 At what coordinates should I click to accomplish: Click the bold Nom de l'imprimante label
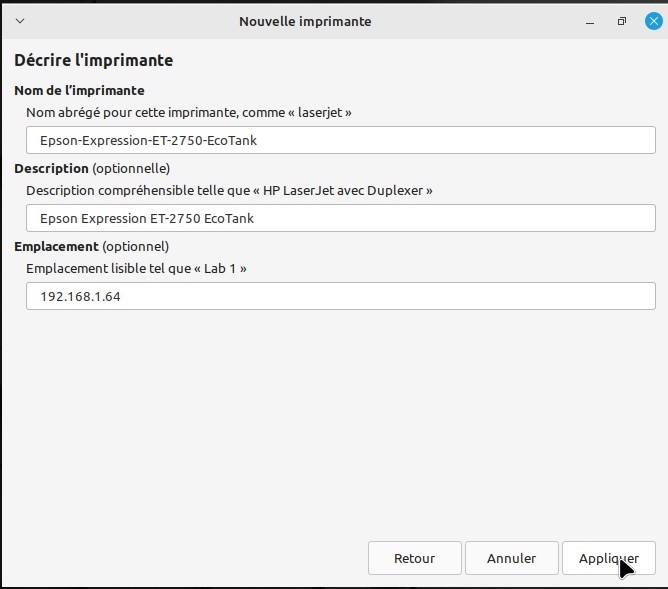click(79, 90)
